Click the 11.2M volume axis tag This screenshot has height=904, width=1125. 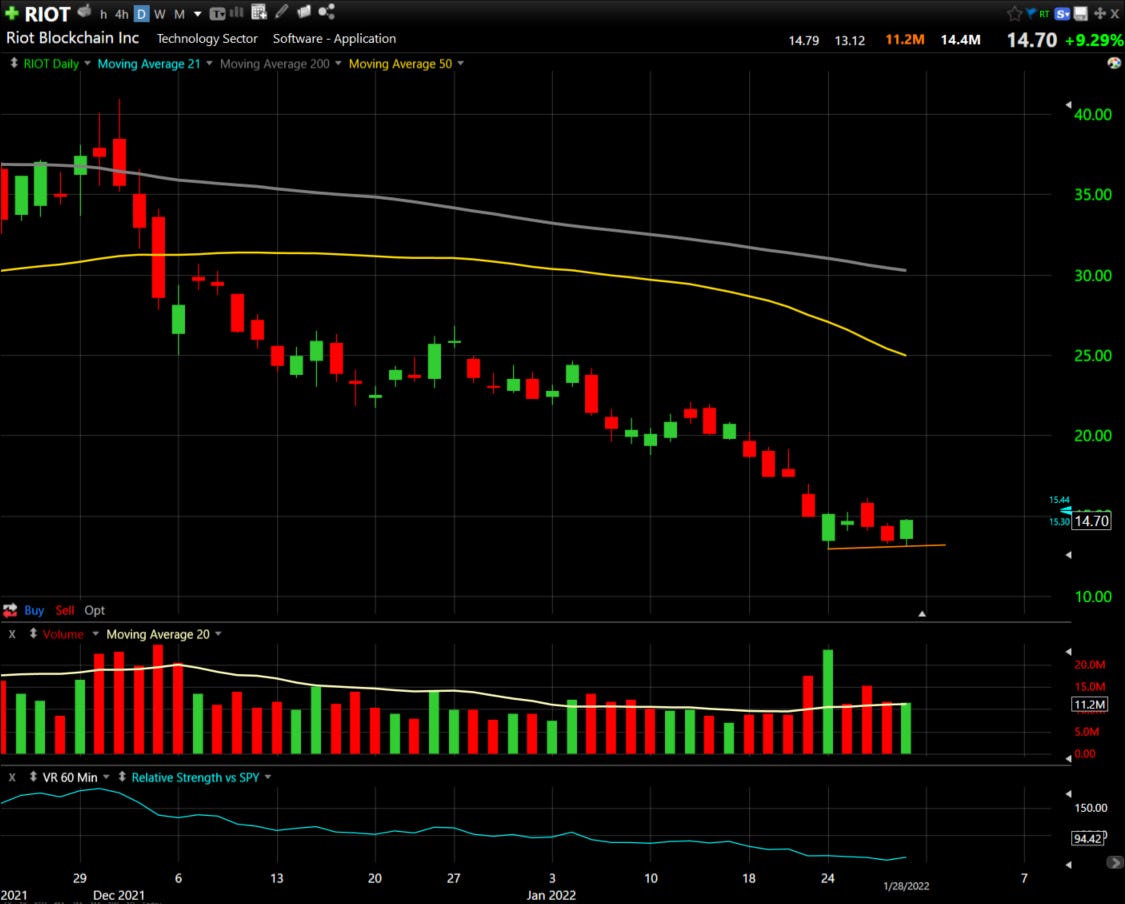[1089, 705]
